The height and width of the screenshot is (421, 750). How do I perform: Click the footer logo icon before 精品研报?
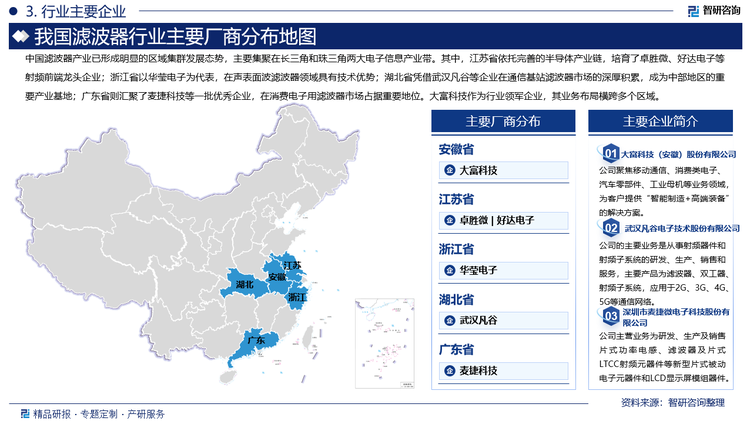coord(25,414)
